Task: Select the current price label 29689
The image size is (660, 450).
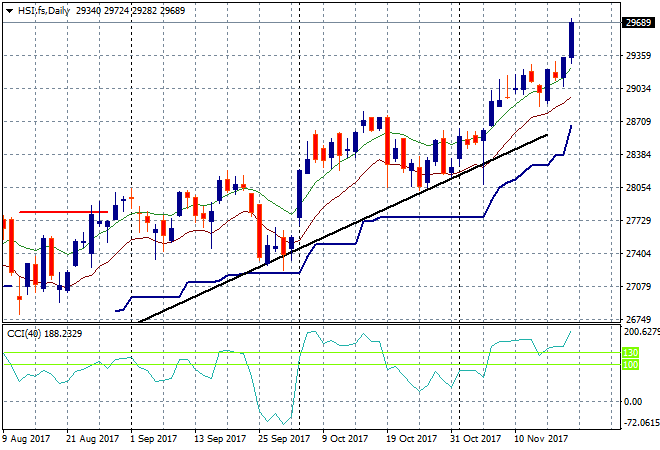Action: click(x=638, y=22)
